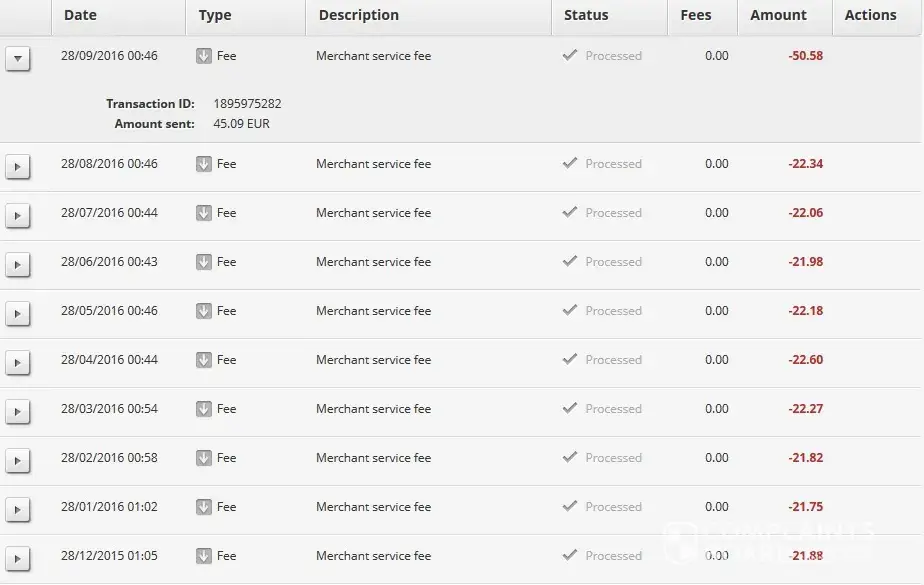Click the fee icon on the 28/03/2016 row

point(204,409)
